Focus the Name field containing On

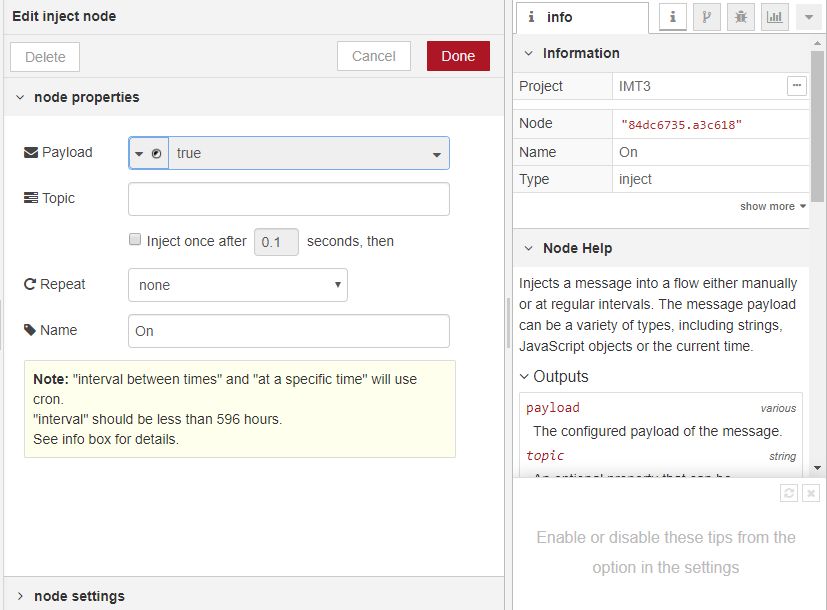coord(289,331)
